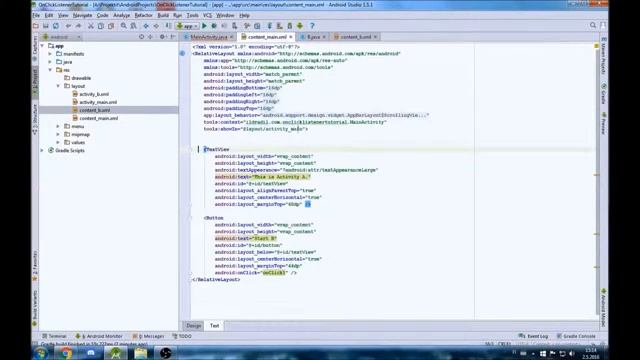Open the Navigate menu
Viewport: 640px width, 360px height.
click(x=82, y=16)
